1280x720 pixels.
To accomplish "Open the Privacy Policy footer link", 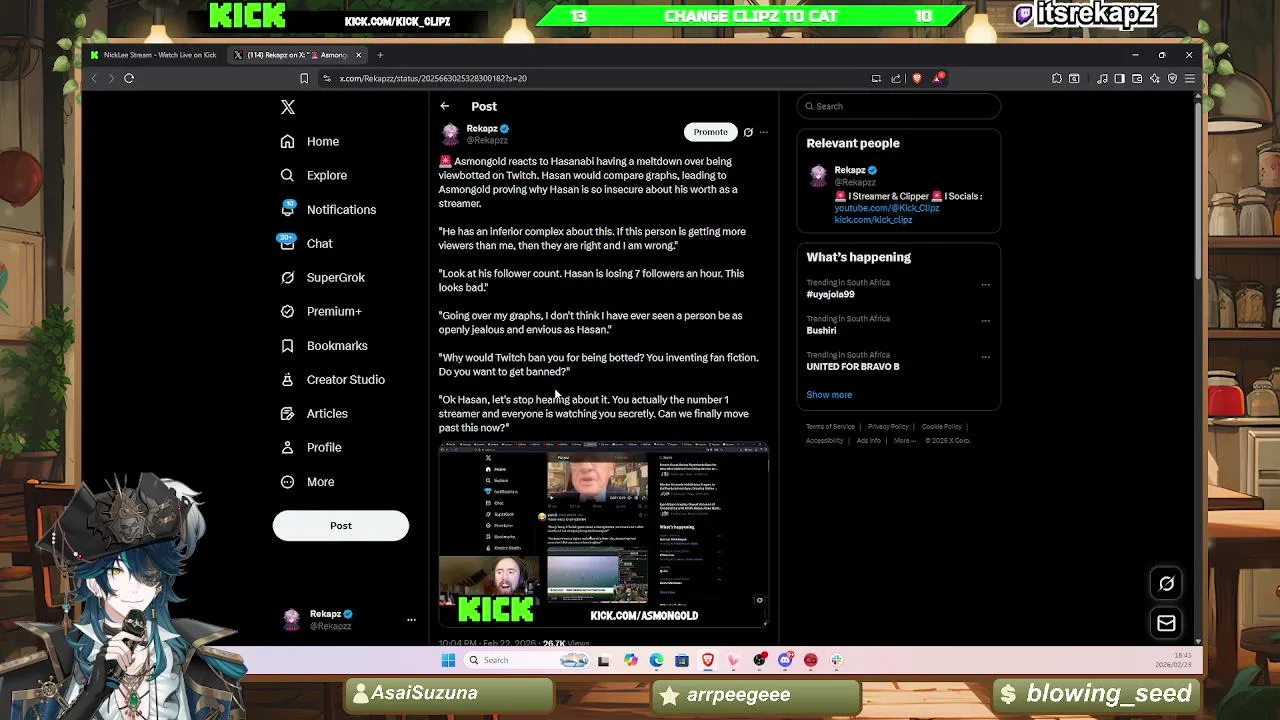I will tap(888, 427).
